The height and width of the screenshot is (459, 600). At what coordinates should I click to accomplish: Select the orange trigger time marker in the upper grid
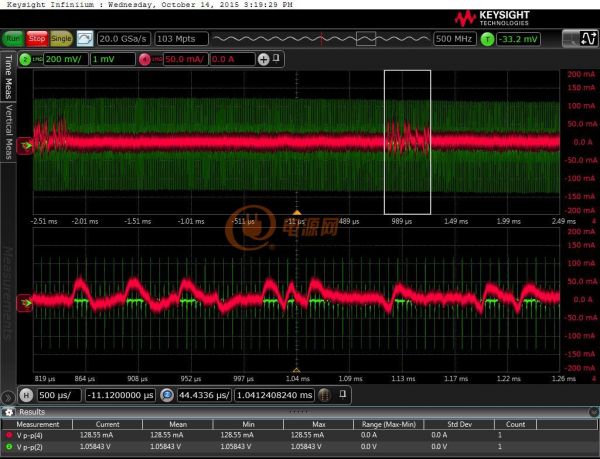click(x=297, y=212)
